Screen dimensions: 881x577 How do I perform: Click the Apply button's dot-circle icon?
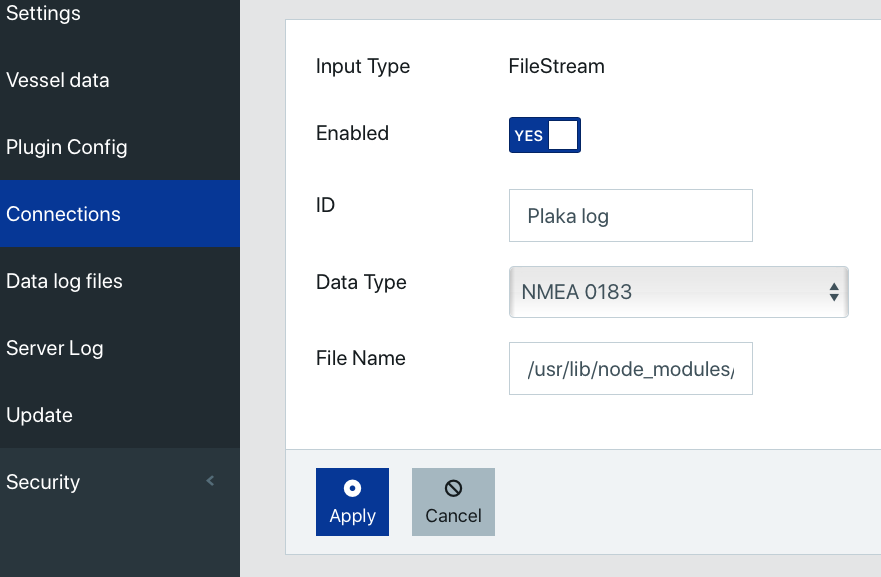point(352,488)
